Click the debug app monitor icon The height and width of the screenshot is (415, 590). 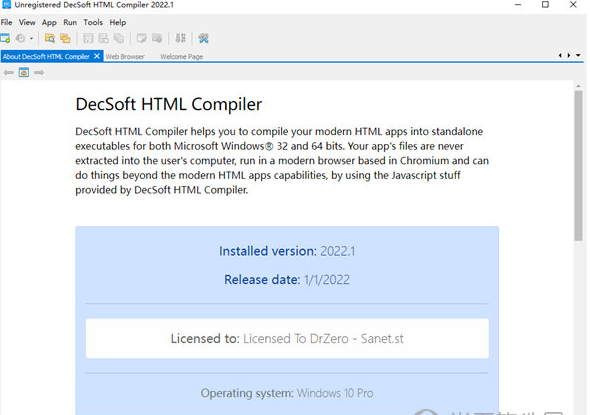[x=157, y=38]
